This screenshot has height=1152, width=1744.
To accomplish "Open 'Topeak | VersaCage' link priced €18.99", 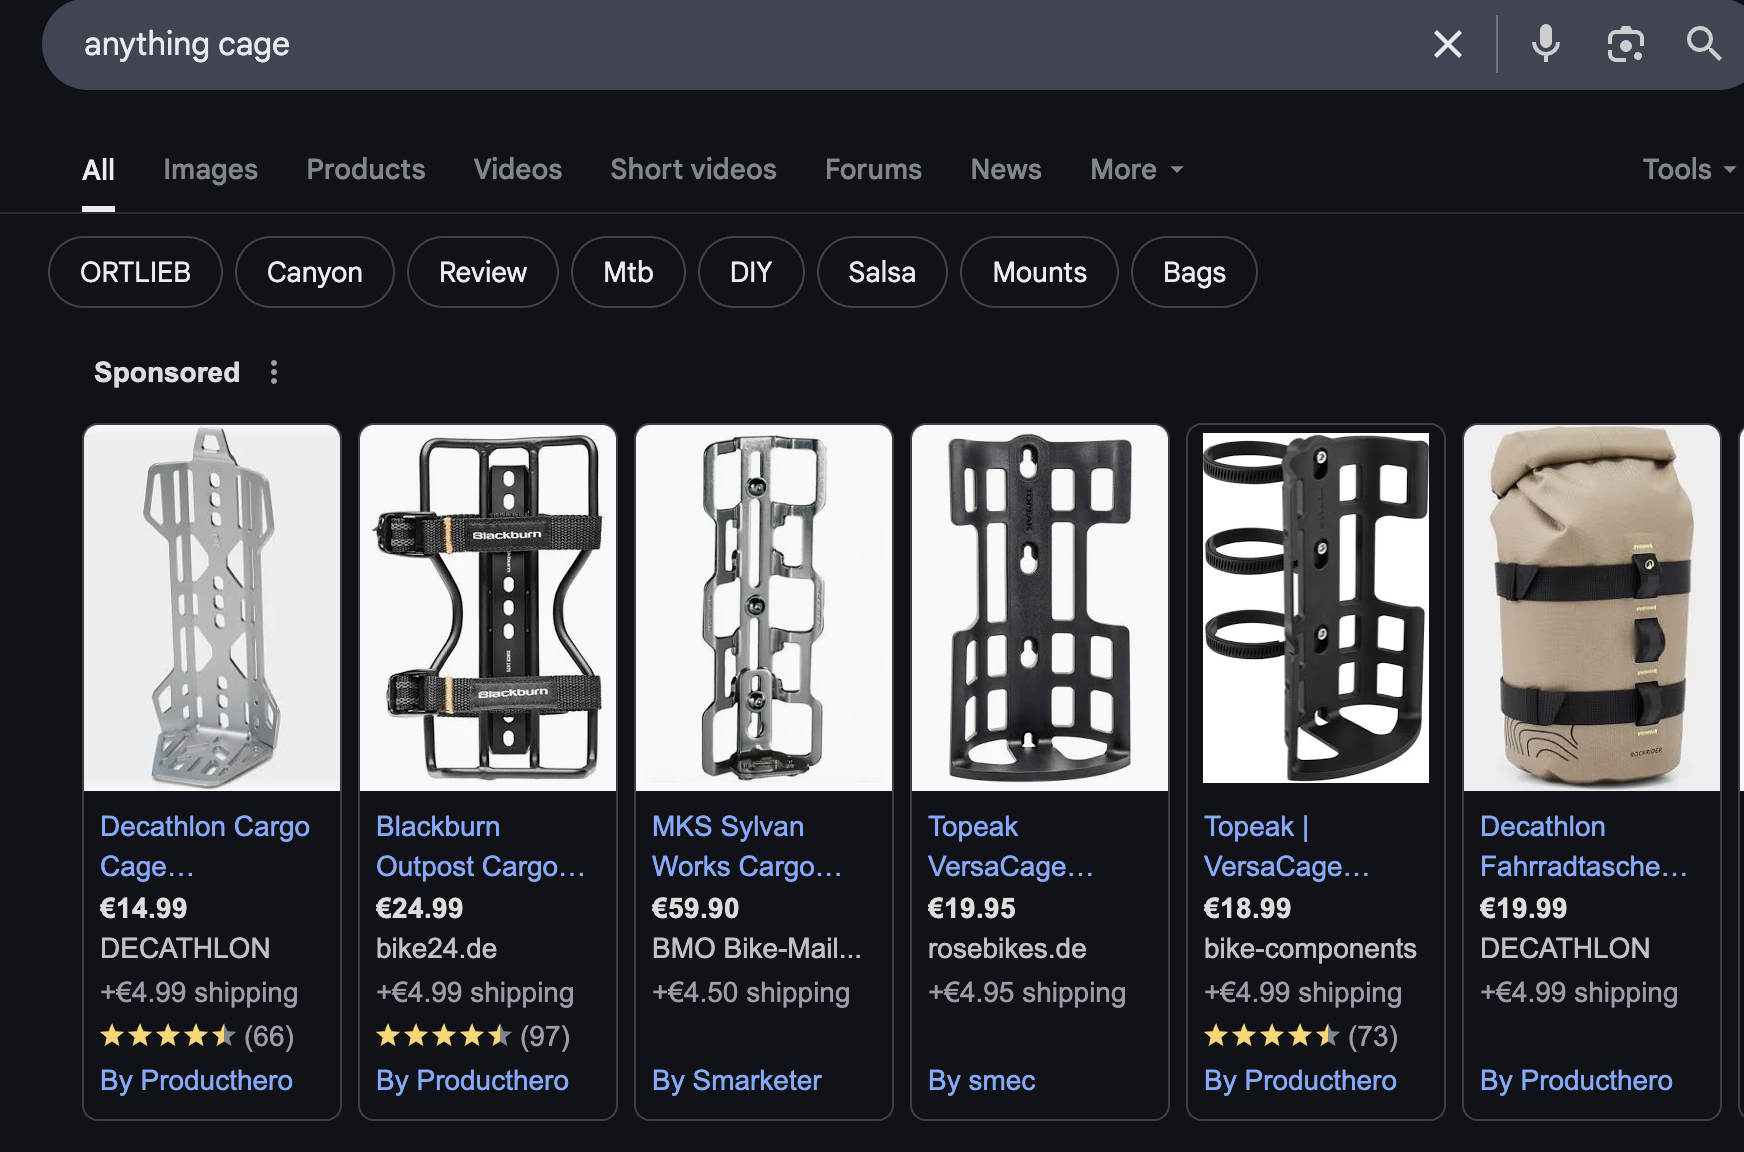I will [x=1287, y=846].
